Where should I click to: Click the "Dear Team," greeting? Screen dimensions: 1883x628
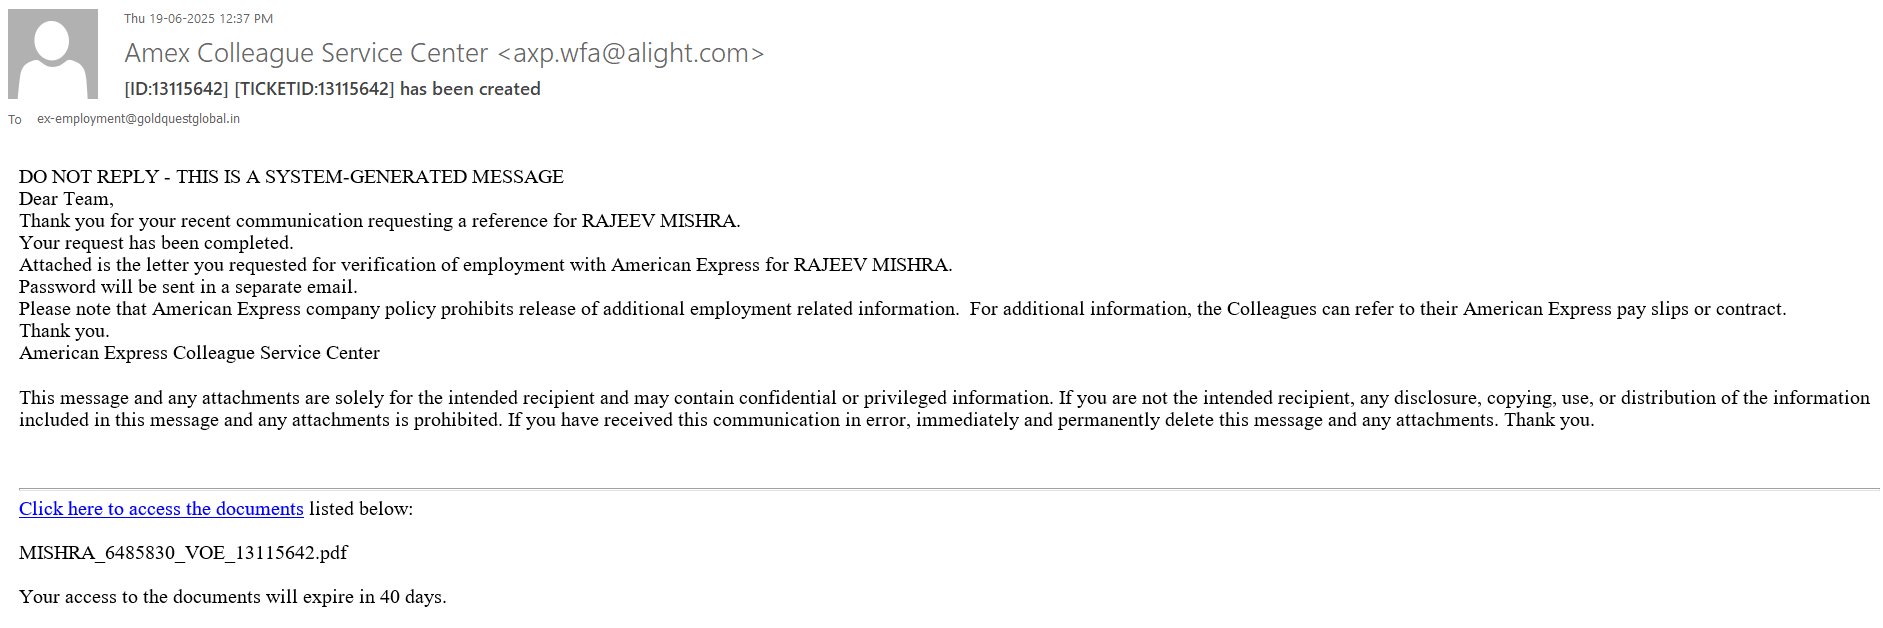click(x=66, y=199)
